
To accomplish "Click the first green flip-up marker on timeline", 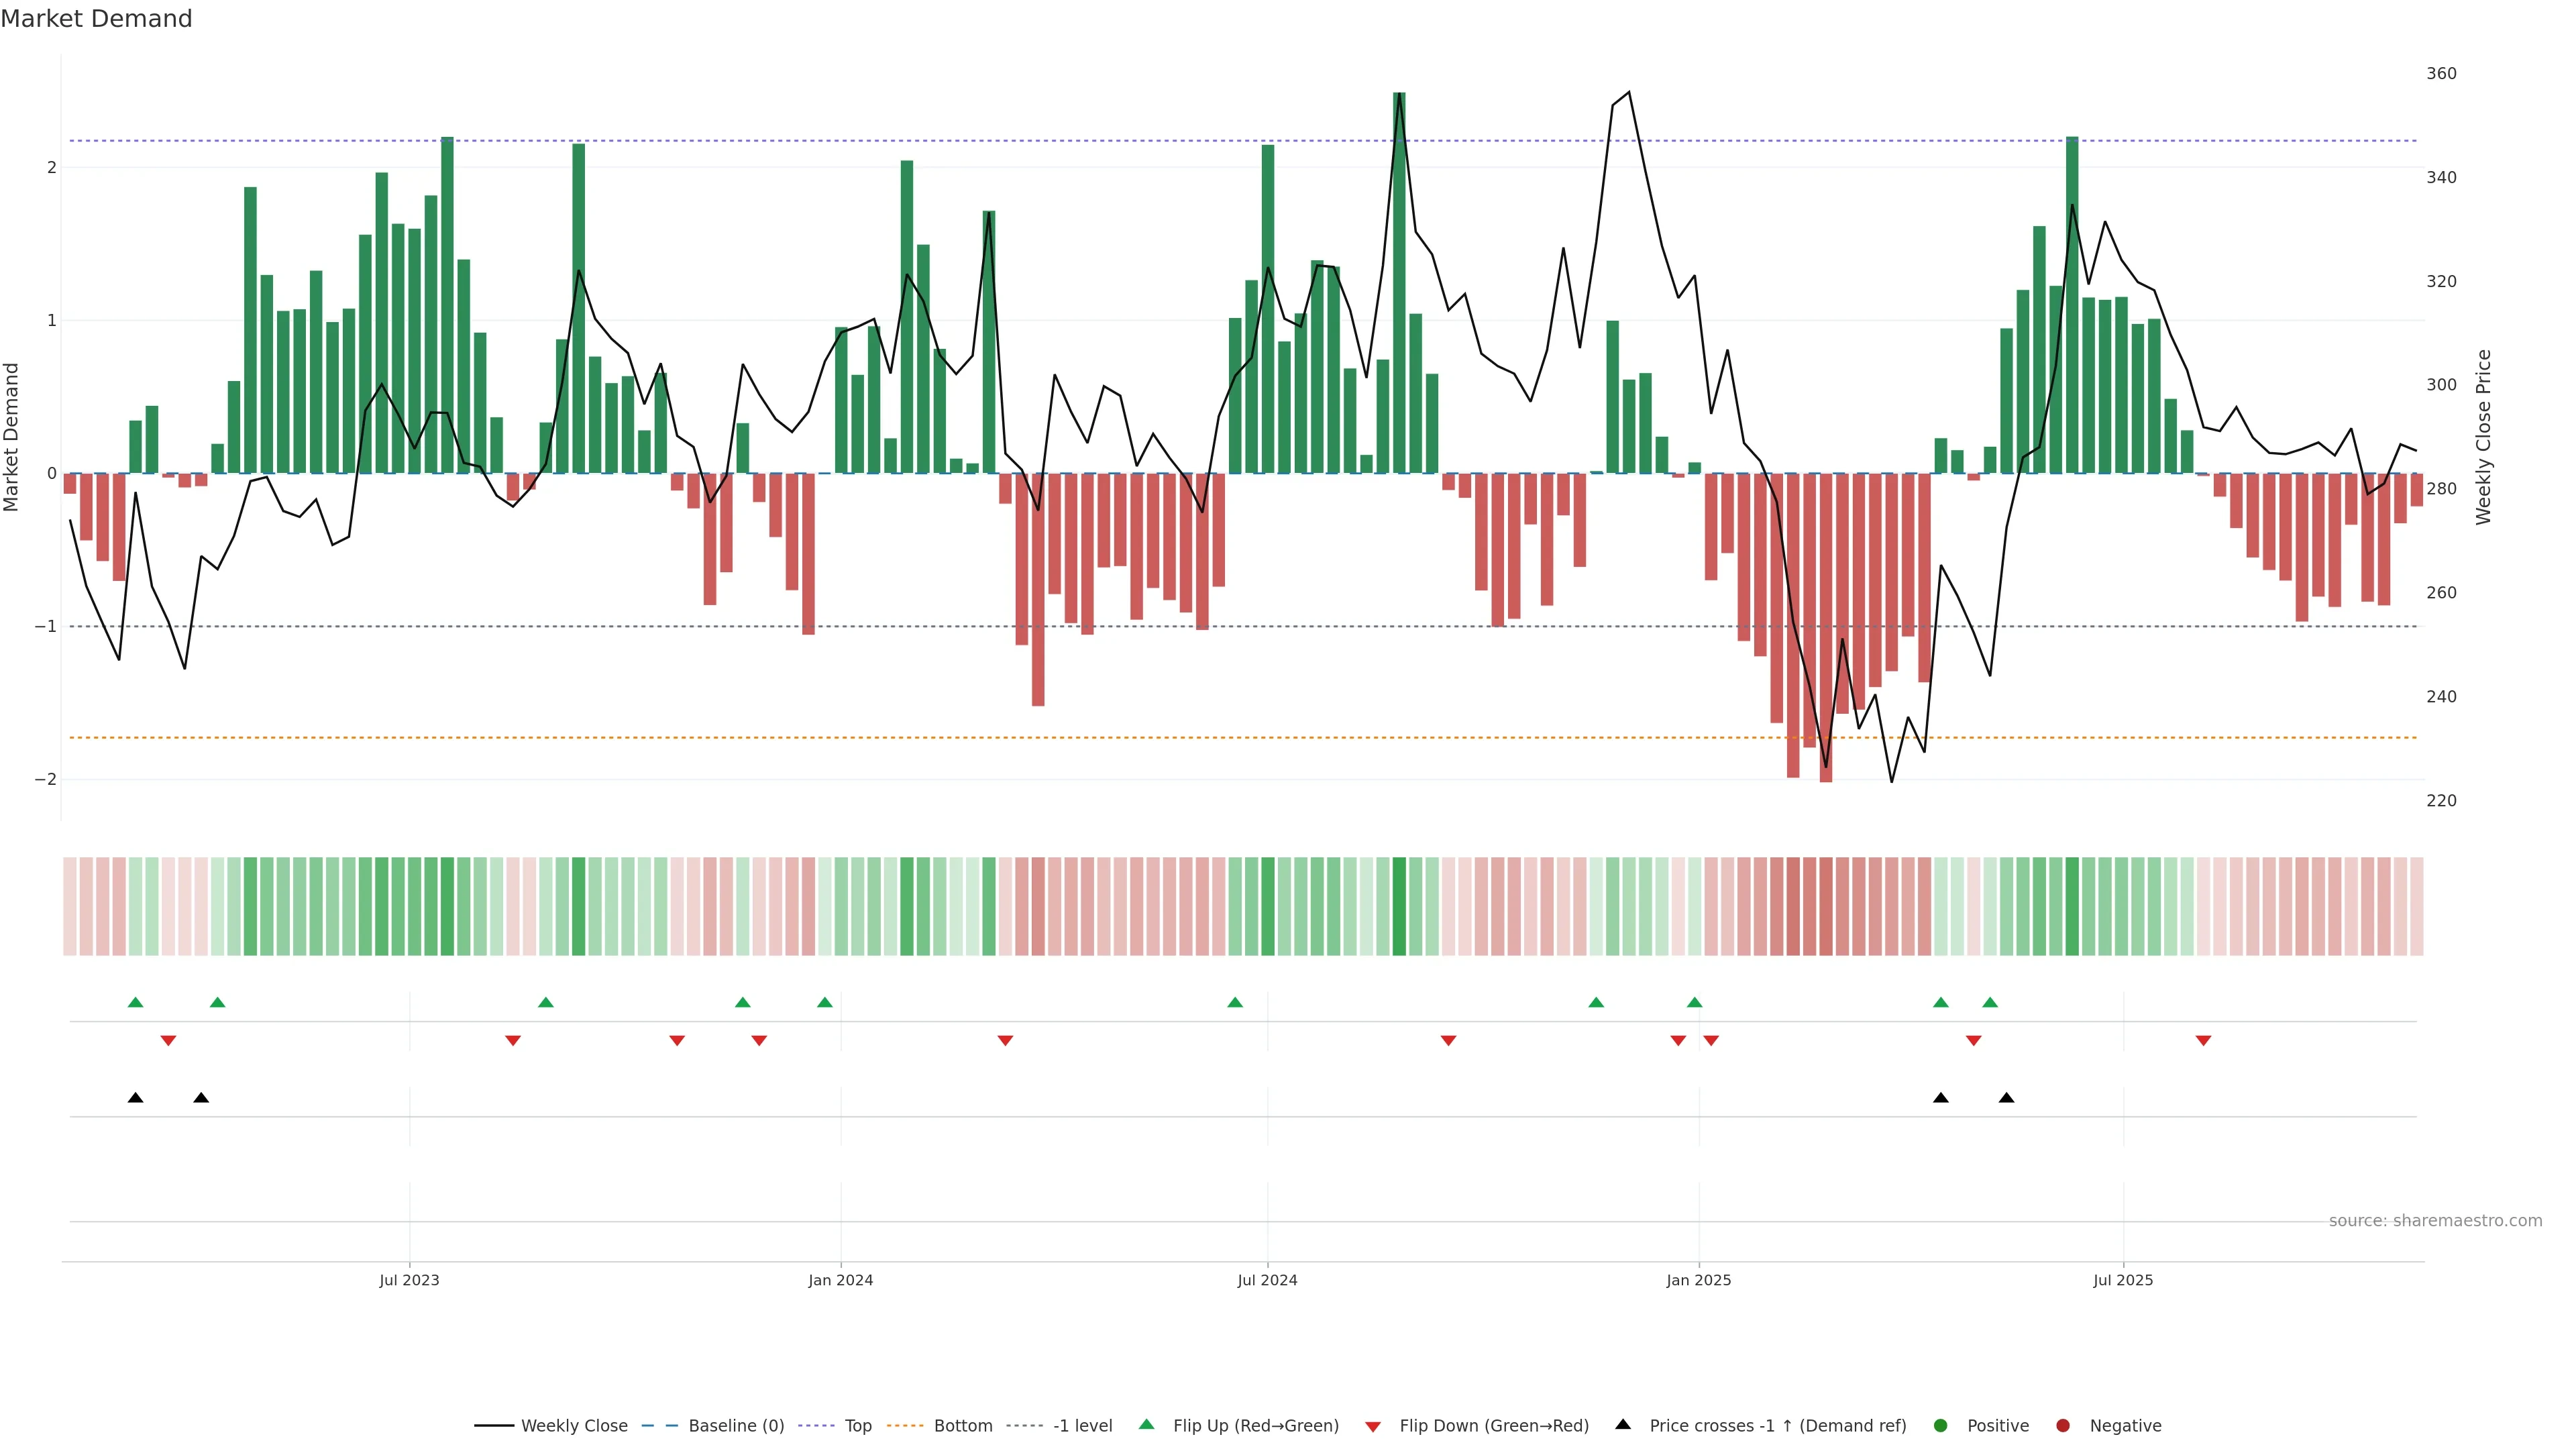I will [136, 1002].
